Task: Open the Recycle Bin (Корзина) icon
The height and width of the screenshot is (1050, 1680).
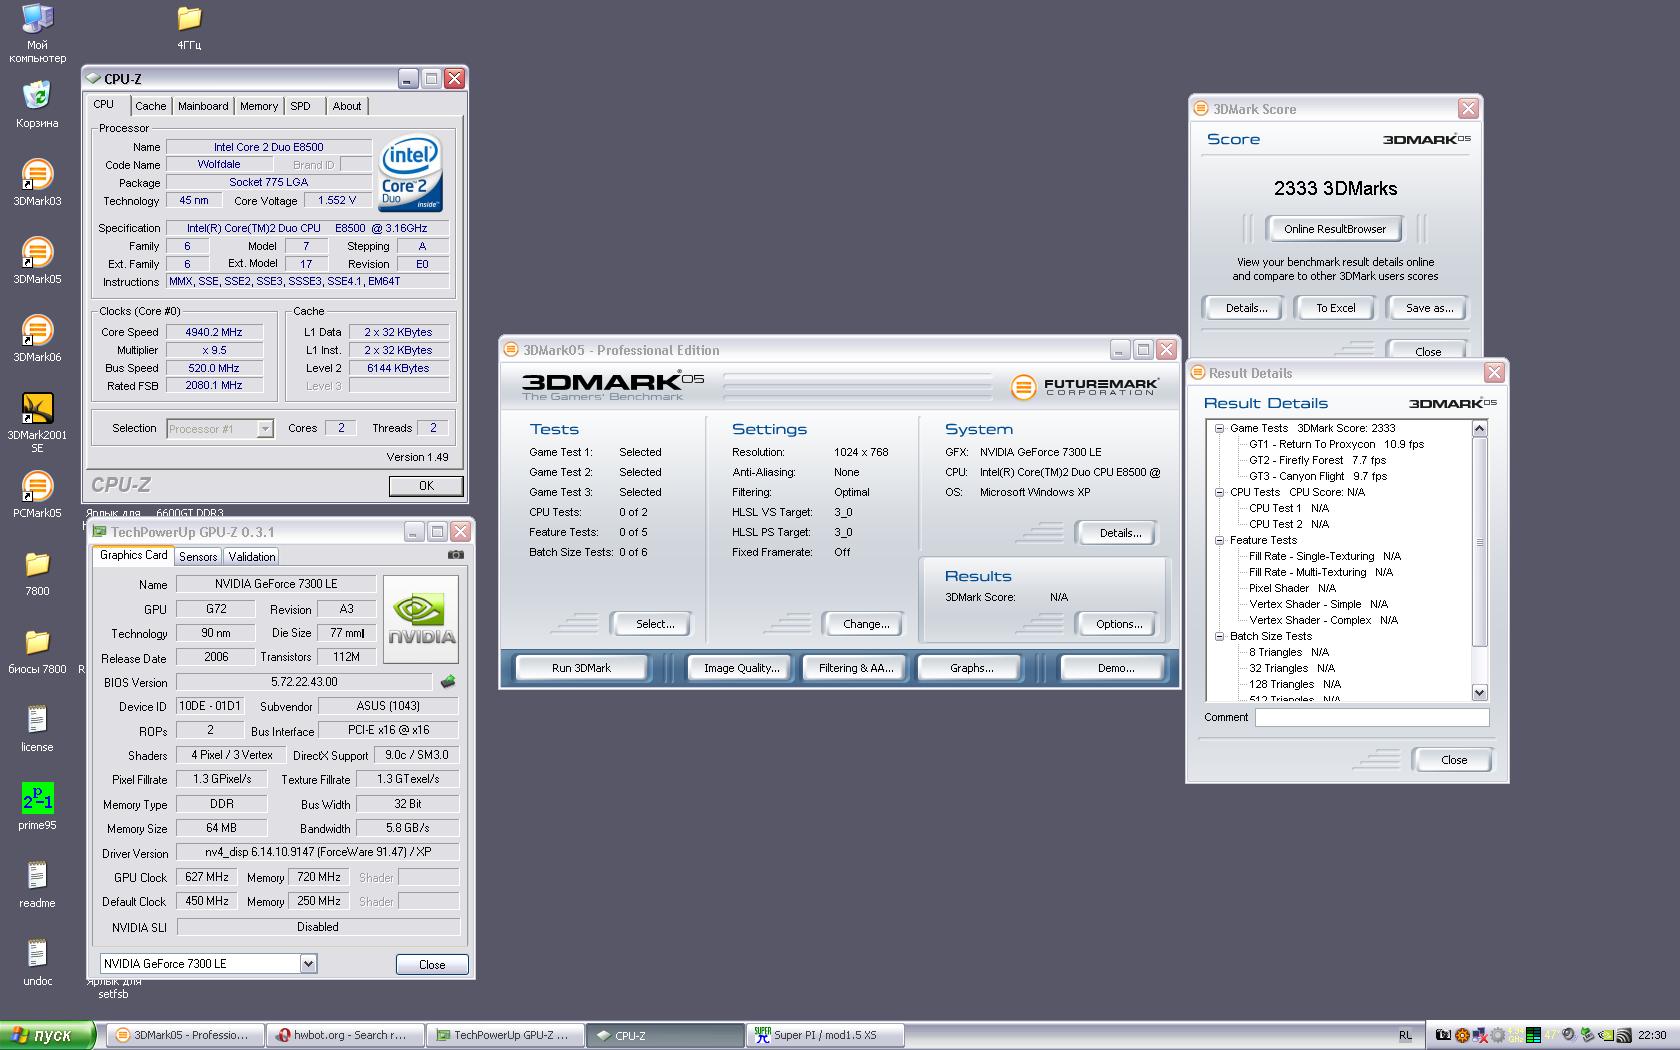Action: (x=37, y=104)
